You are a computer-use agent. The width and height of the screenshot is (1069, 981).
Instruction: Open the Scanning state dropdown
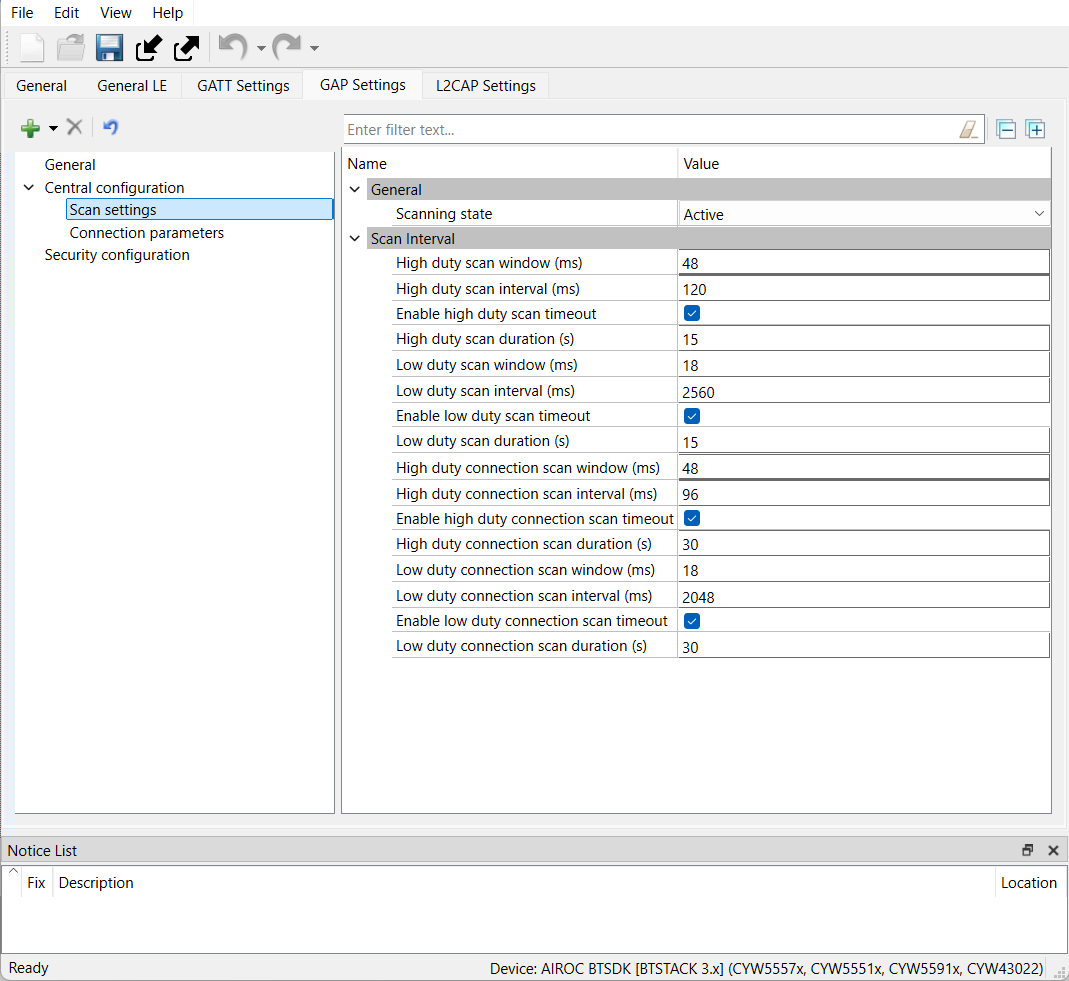point(1039,214)
